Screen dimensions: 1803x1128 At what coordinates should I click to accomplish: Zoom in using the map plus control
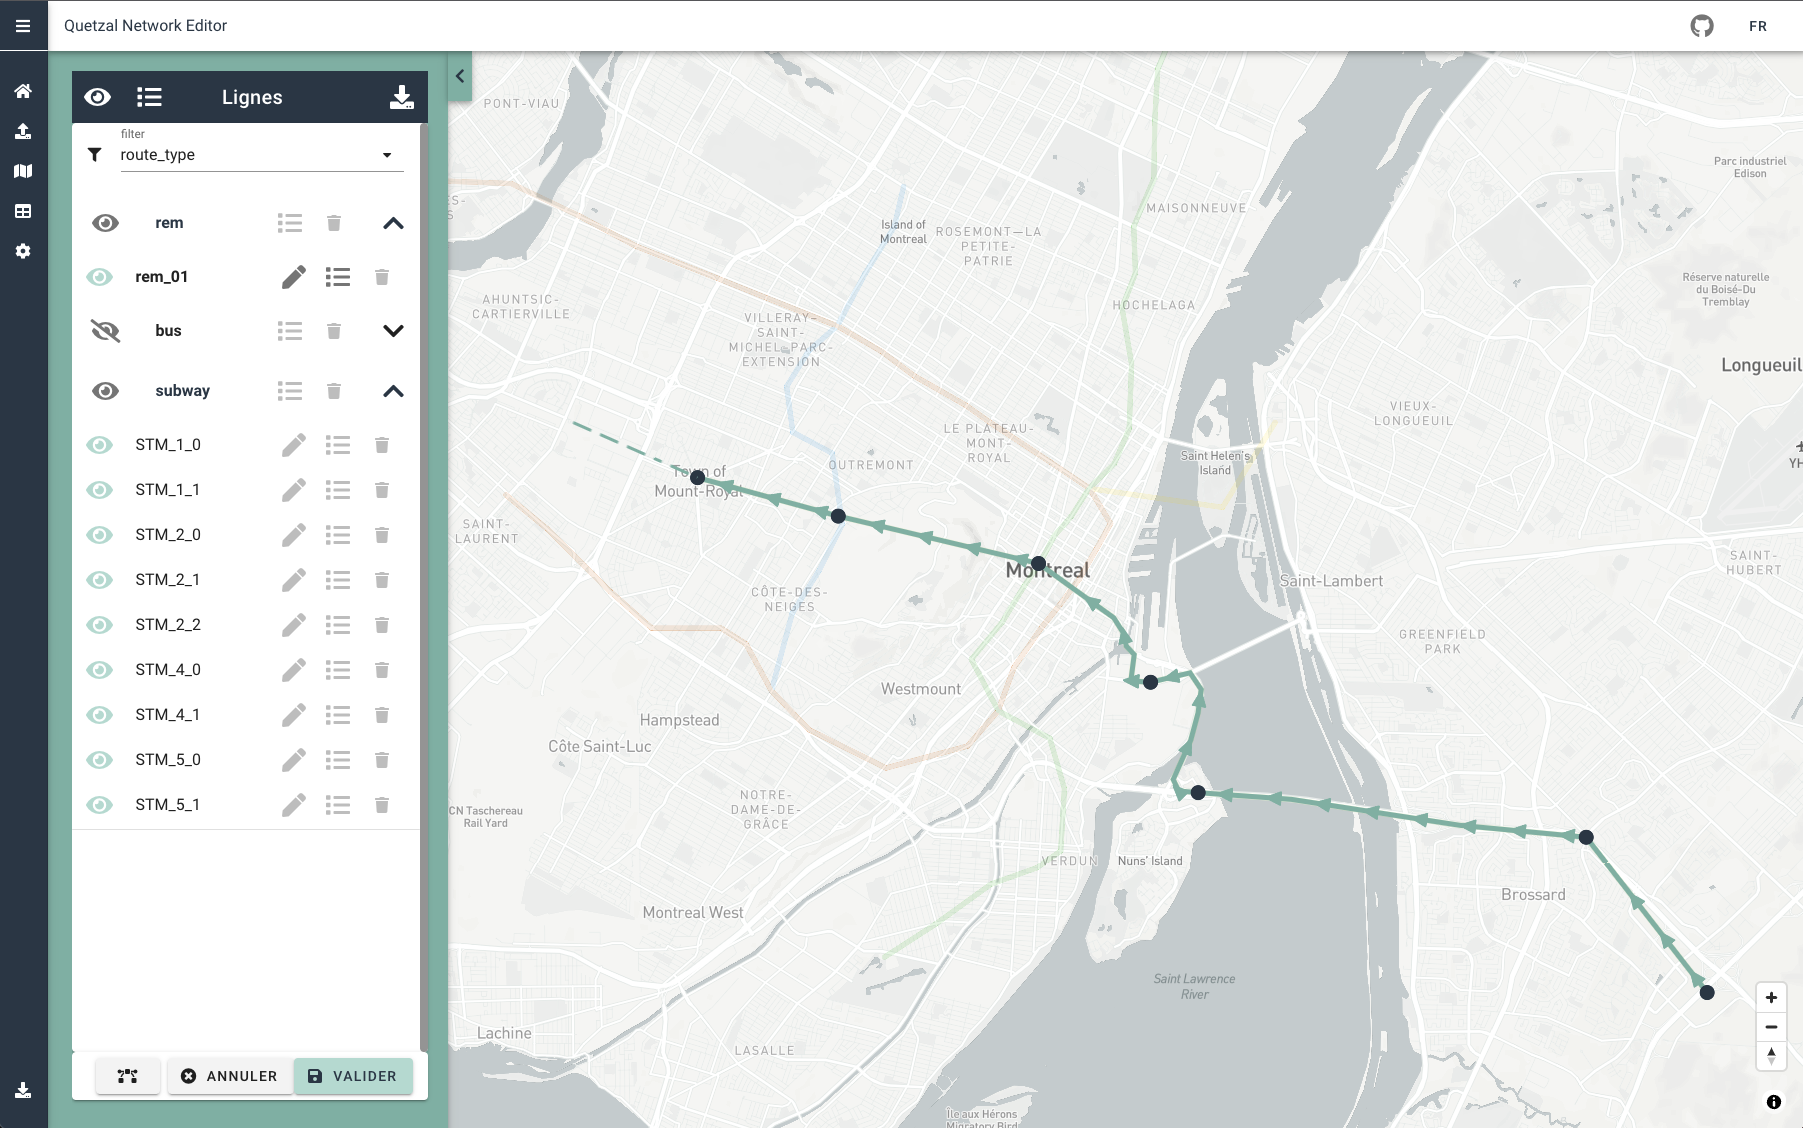pos(1770,997)
